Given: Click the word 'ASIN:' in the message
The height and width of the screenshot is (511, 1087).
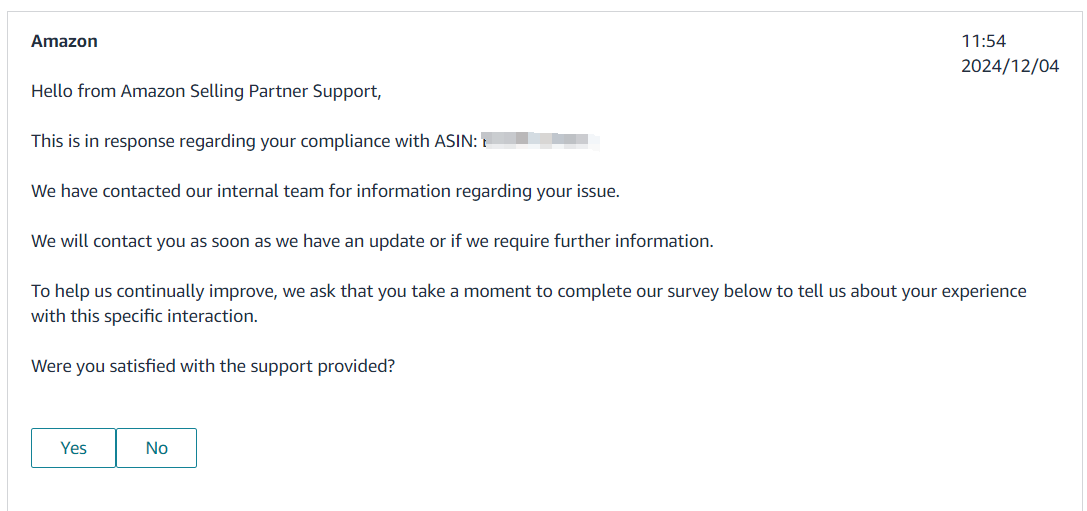Looking at the screenshot, I should [456, 141].
